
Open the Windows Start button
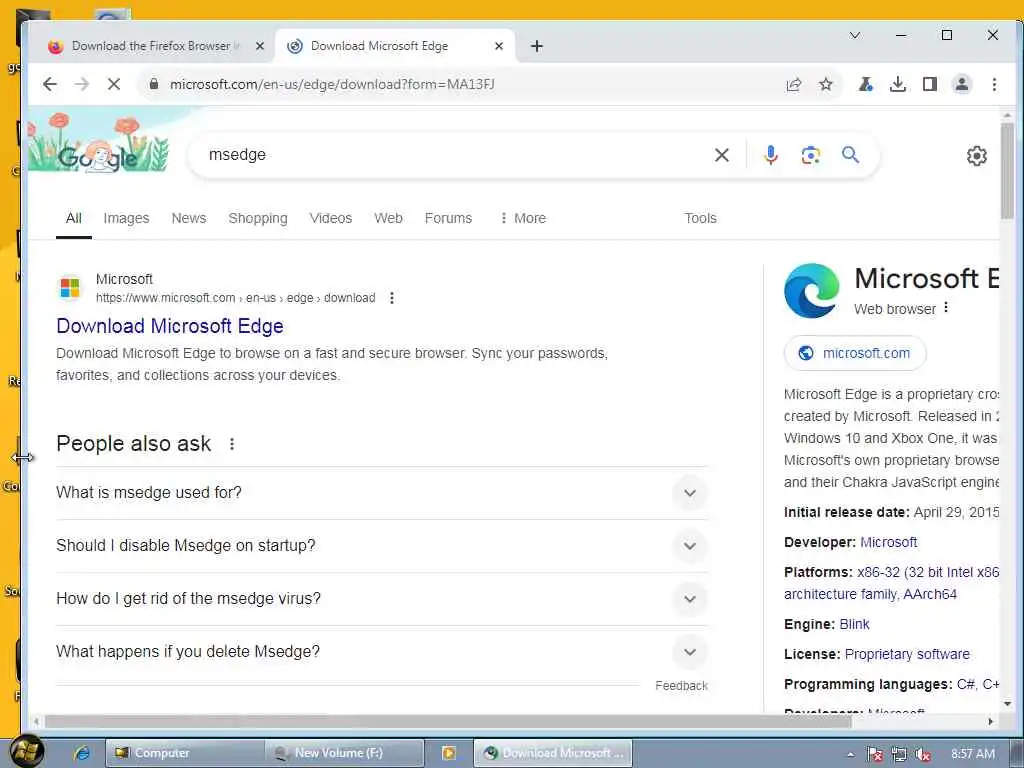pyautogui.click(x=25, y=752)
